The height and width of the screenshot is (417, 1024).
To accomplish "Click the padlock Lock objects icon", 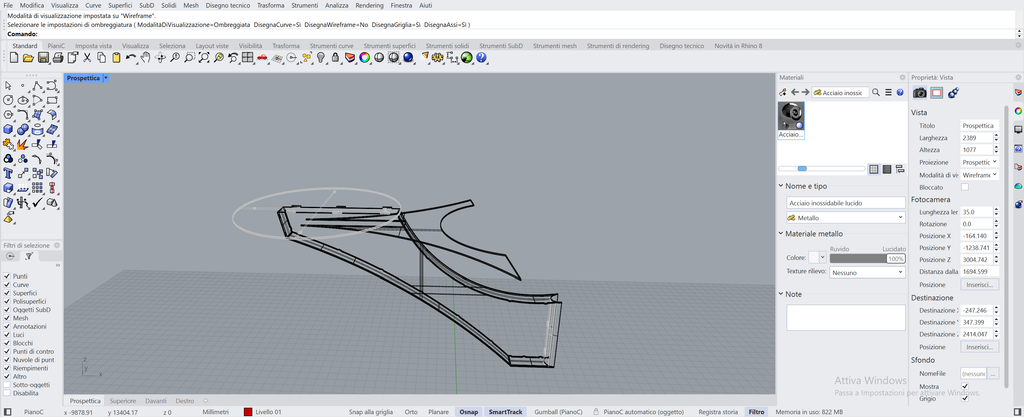I will point(336,58).
